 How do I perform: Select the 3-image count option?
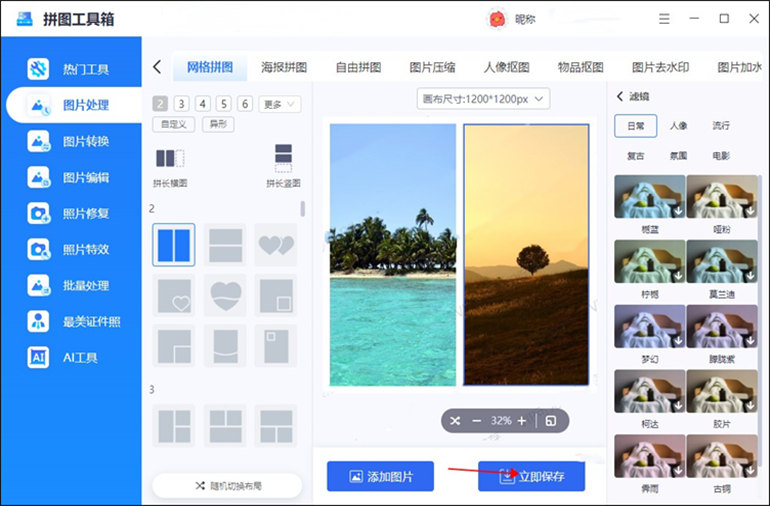[x=181, y=104]
